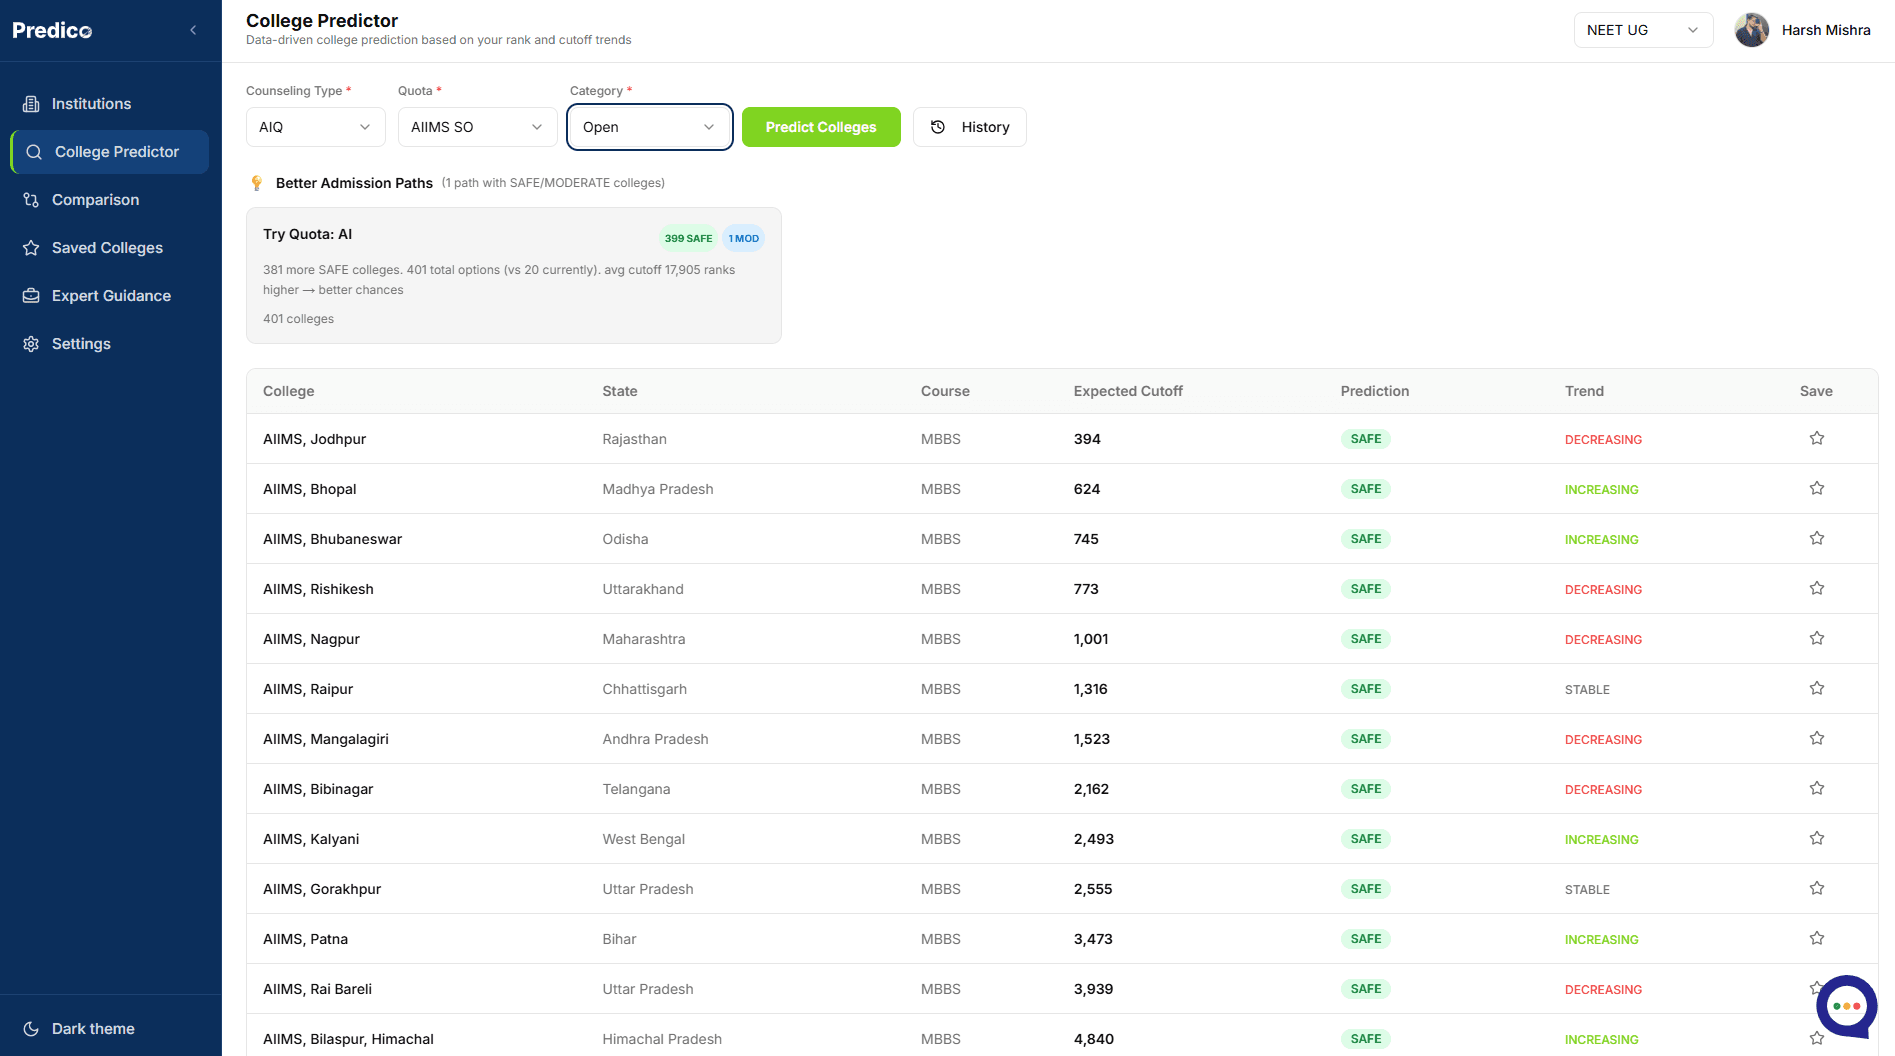Star AIIMS, Kalyani to save
This screenshot has width=1895, height=1056.
[1817, 838]
